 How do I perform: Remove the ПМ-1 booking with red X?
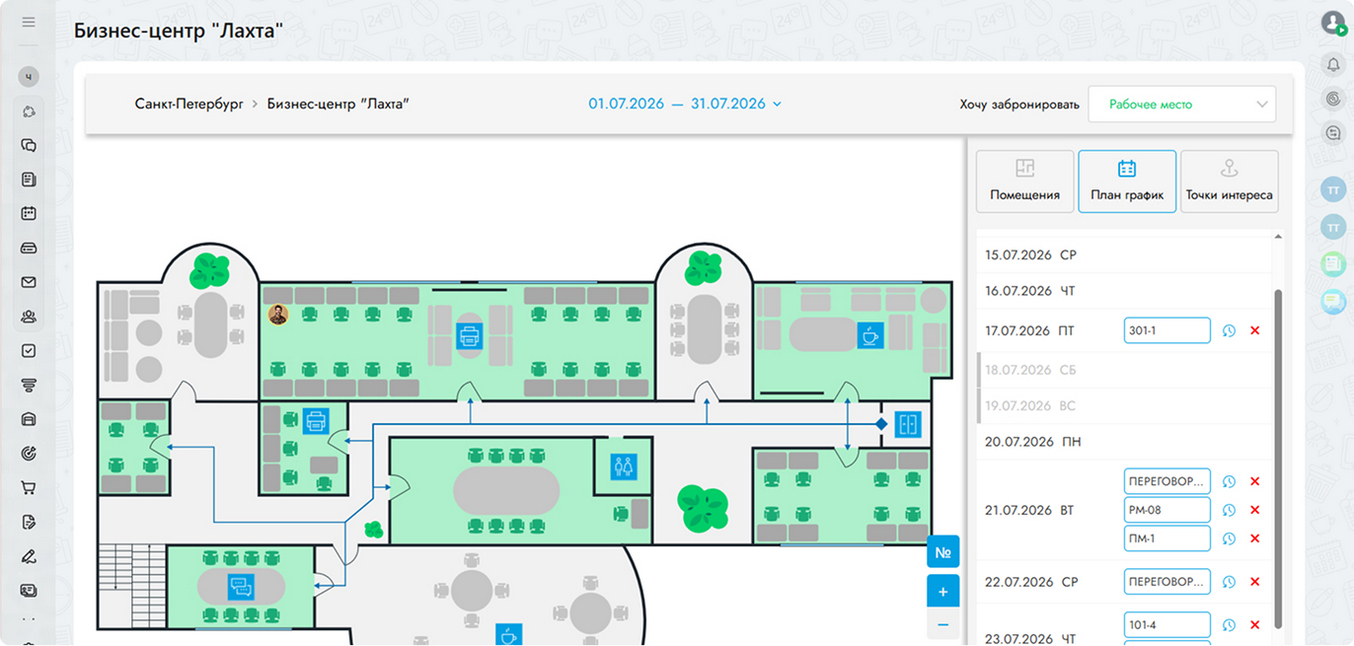[x=1255, y=539]
